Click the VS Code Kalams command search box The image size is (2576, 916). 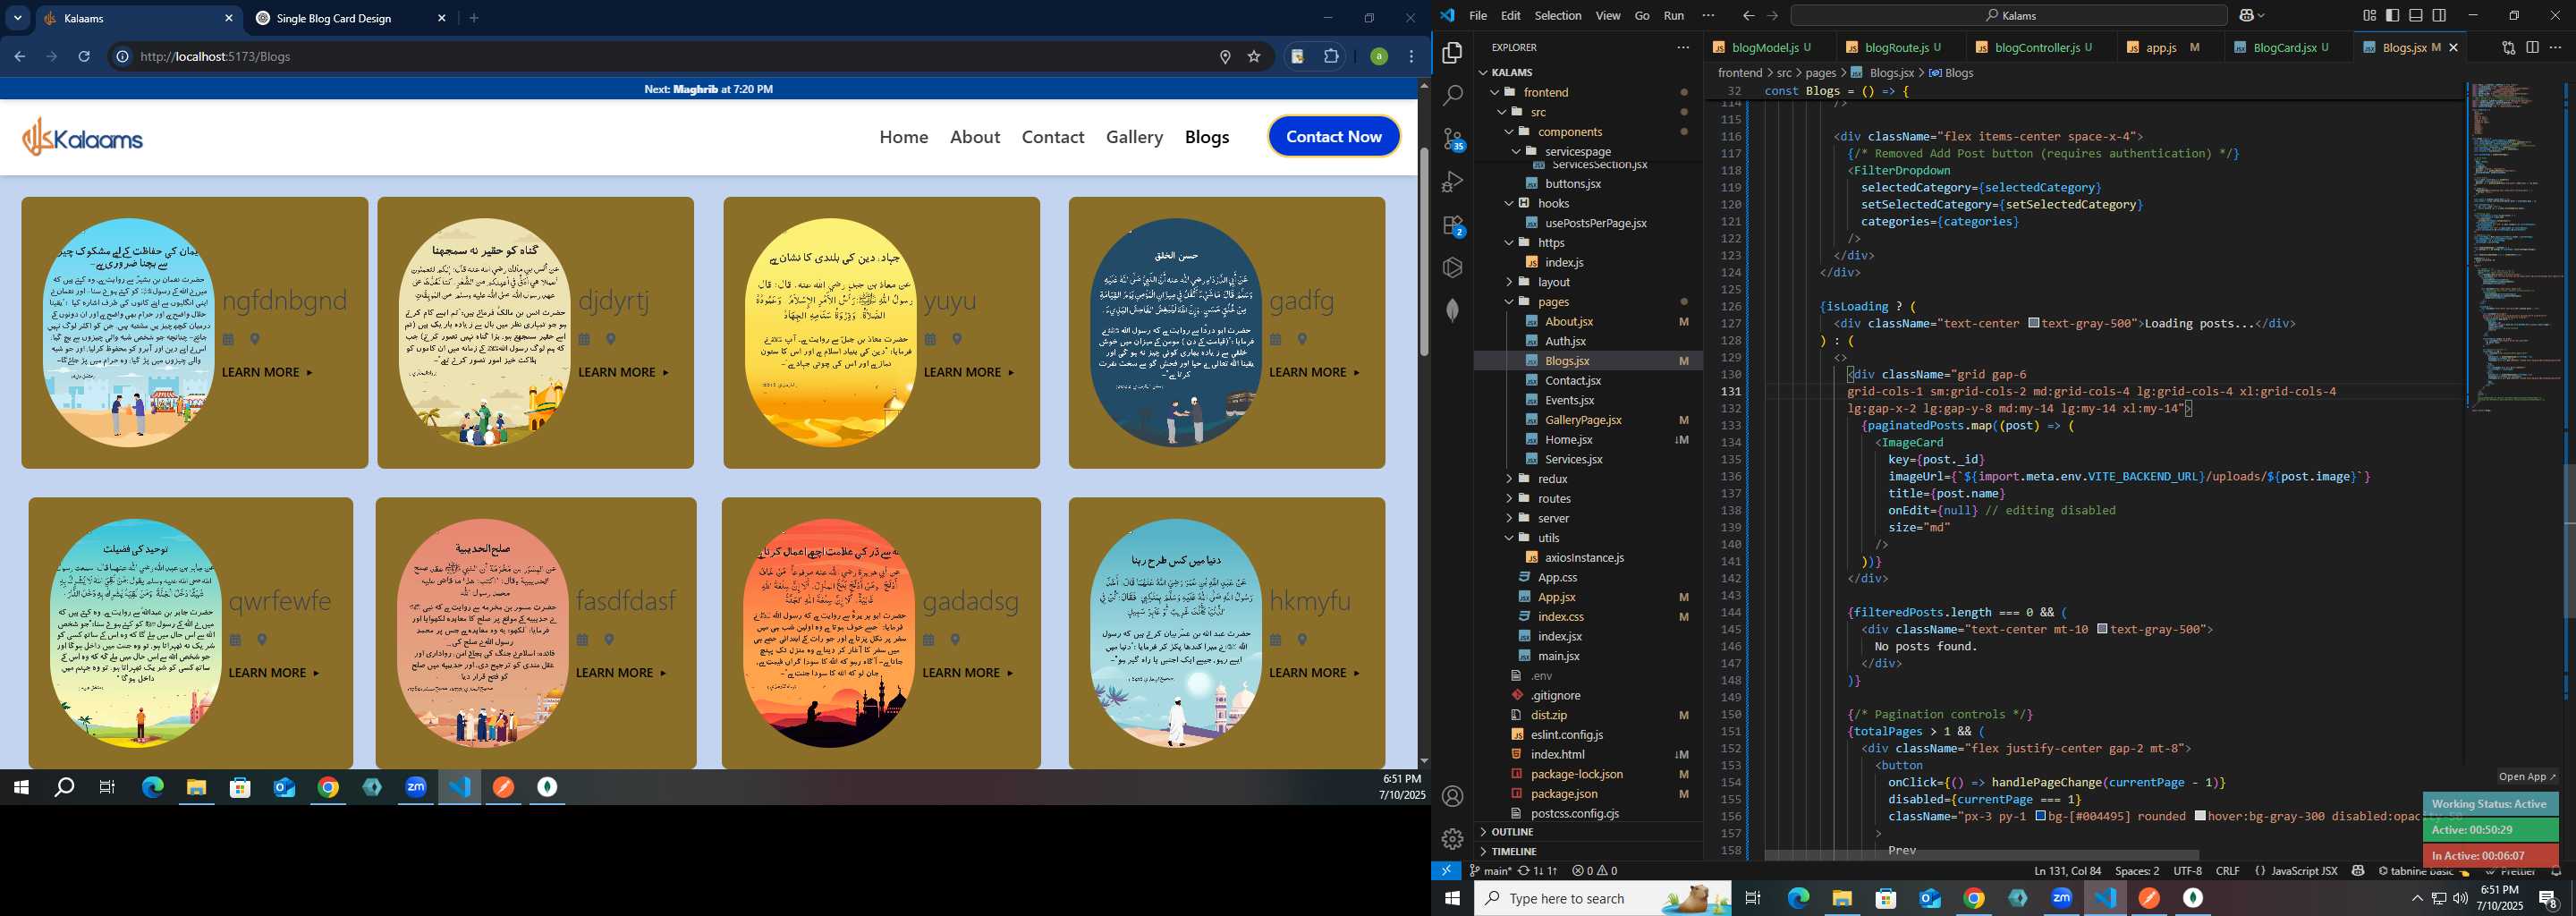pos(2008,15)
